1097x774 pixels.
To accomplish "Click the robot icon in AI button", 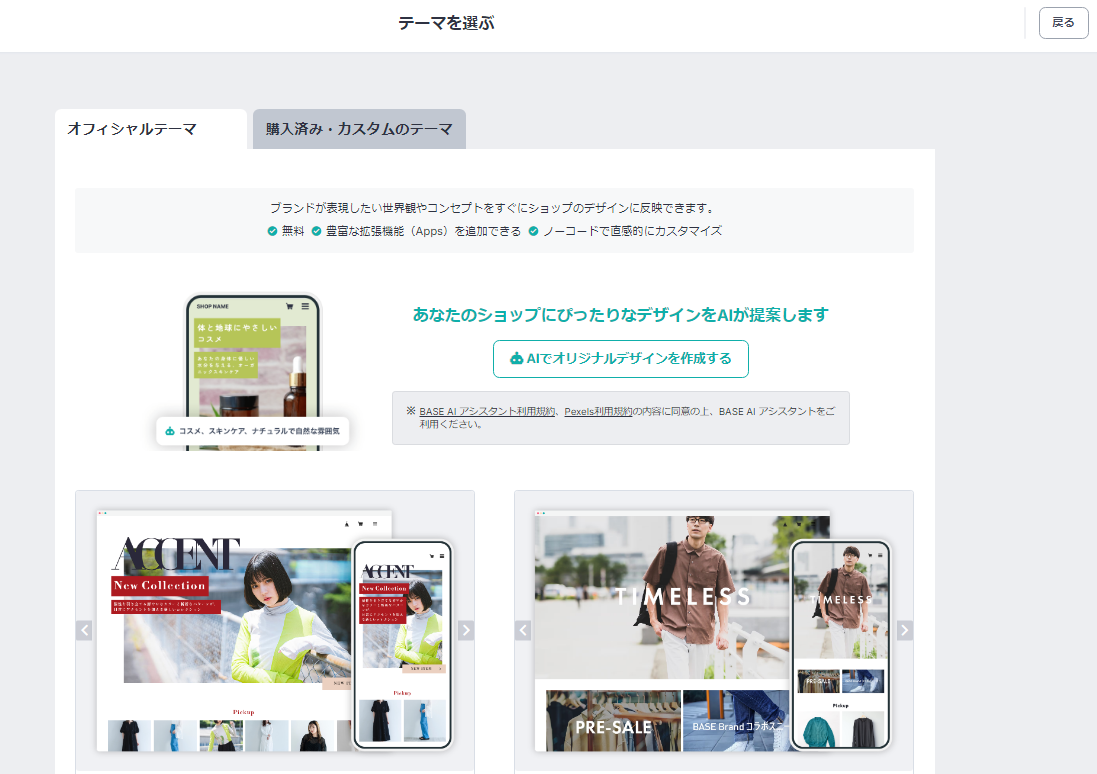I will click(x=516, y=359).
